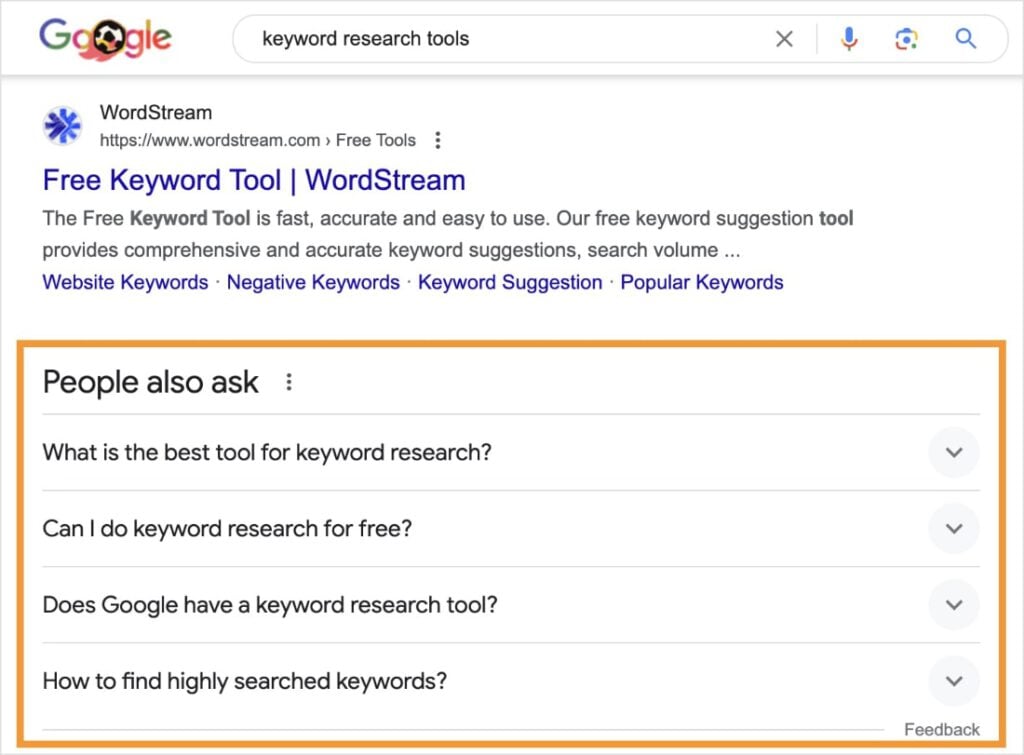Click the Google logo
The height and width of the screenshot is (755, 1024).
[103, 37]
